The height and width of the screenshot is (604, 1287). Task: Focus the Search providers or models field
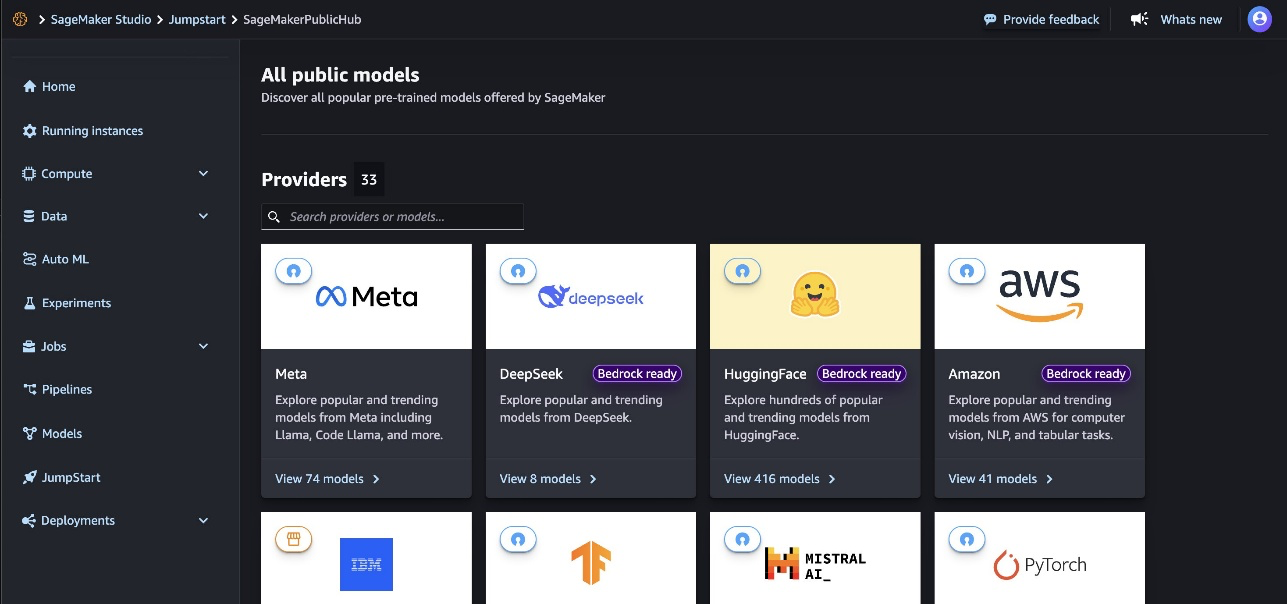pyautogui.click(x=392, y=217)
